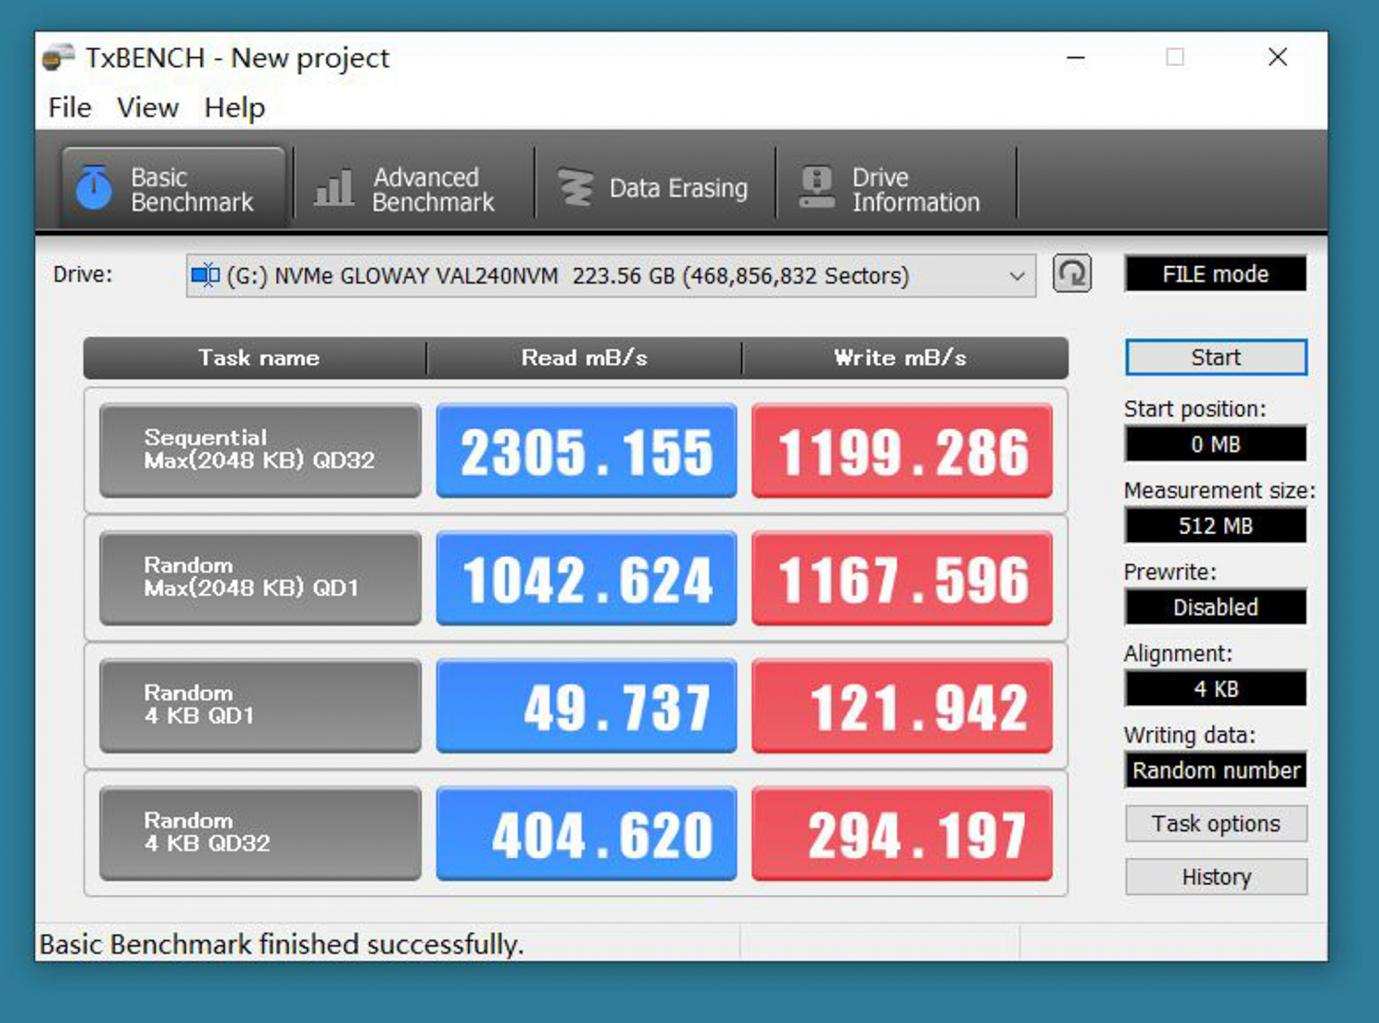Viewport: 1379px width, 1023px height.
Task: Open the History button
Action: (1216, 877)
